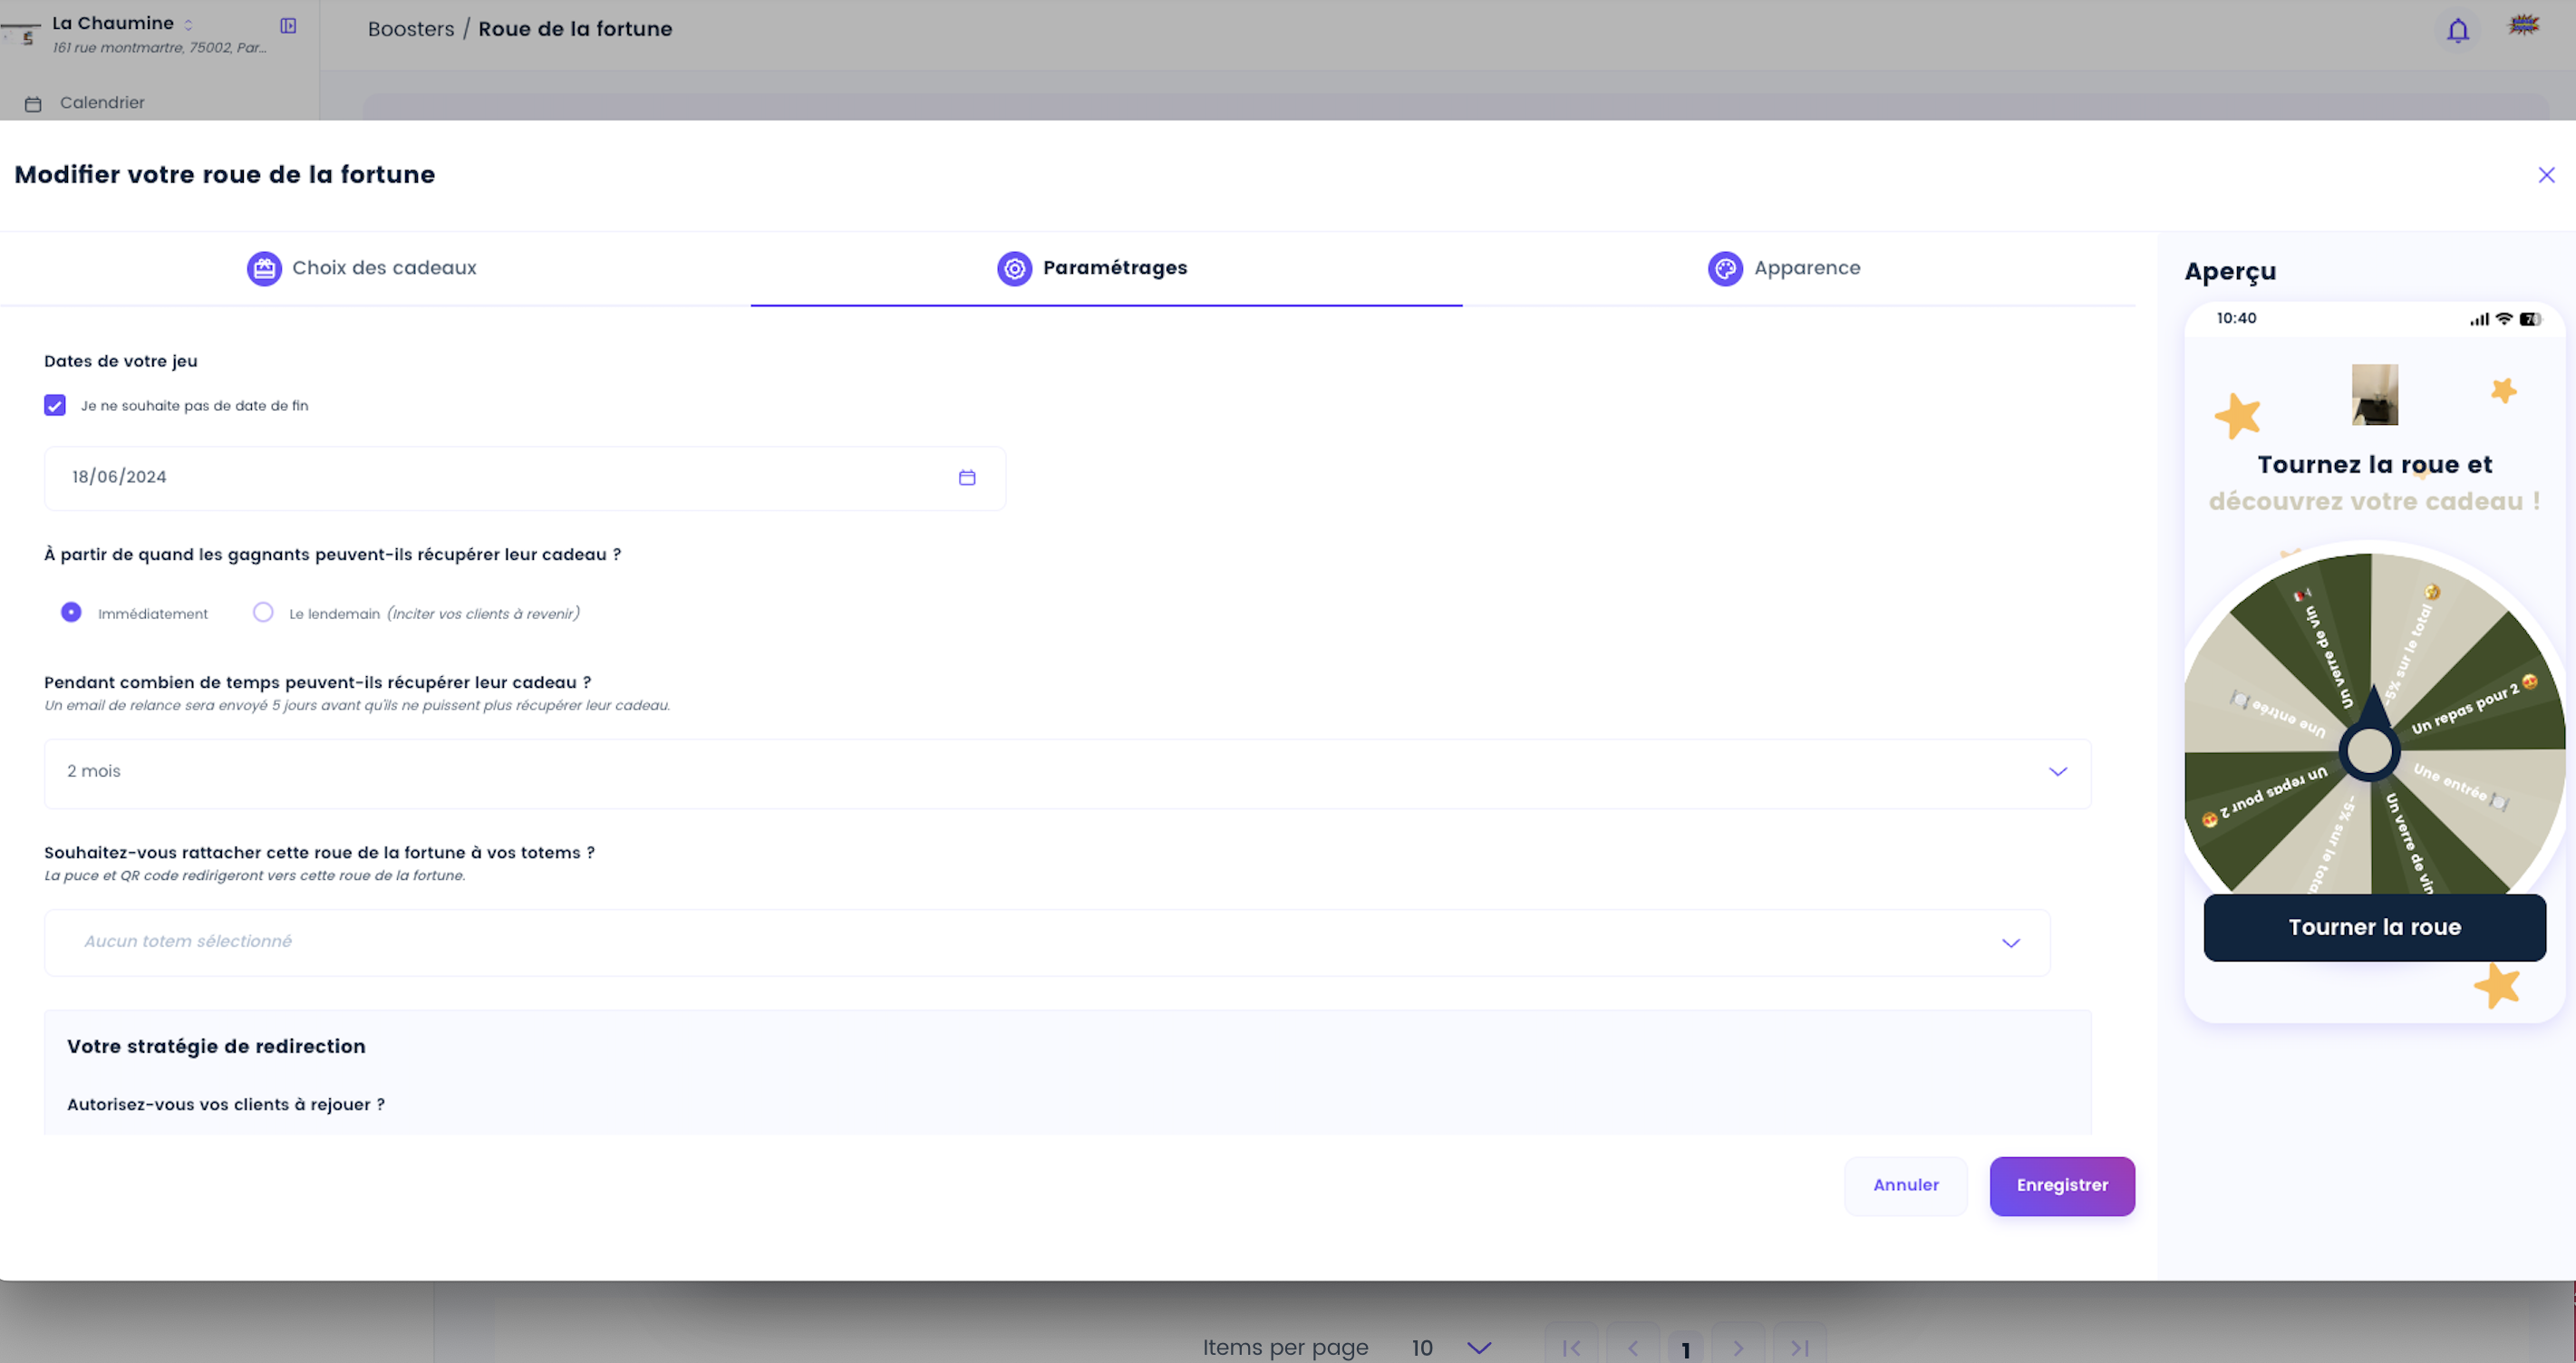The height and width of the screenshot is (1363, 2576).
Task: Switch to the Paramétrages tab
Action: (x=1092, y=268)
